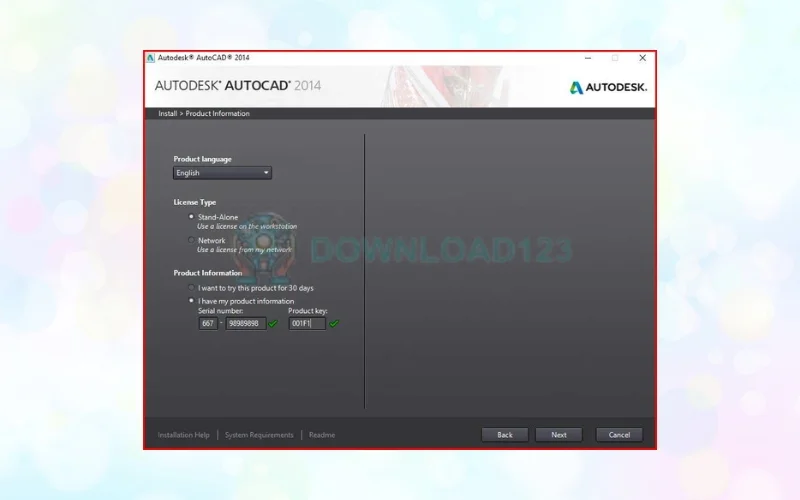Image resolution: width=800 pixels, height=500 pixels.
Task: Minimize the AutoCAD 2014 installer window
Action: 586,58
